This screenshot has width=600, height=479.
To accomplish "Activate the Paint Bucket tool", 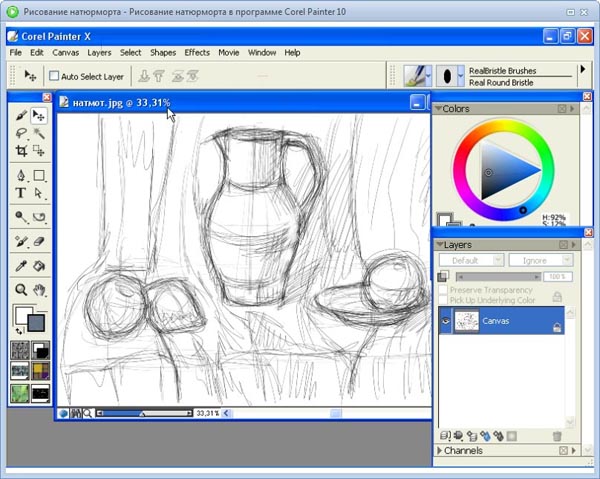I will coord(39,266).
